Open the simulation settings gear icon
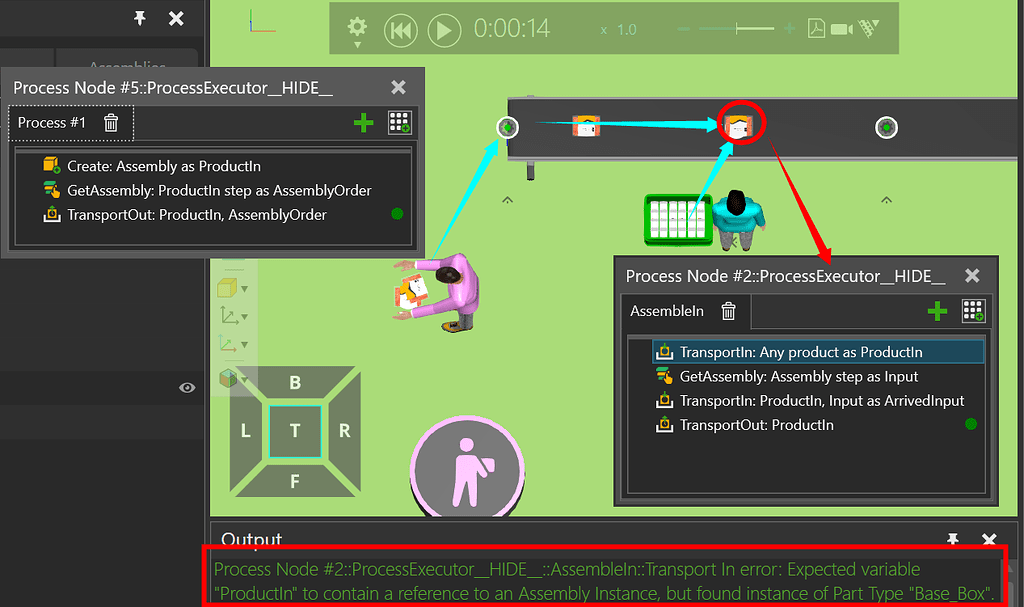Image resolution: width=1024 pixels, height=607 pixels. [357, 29]
